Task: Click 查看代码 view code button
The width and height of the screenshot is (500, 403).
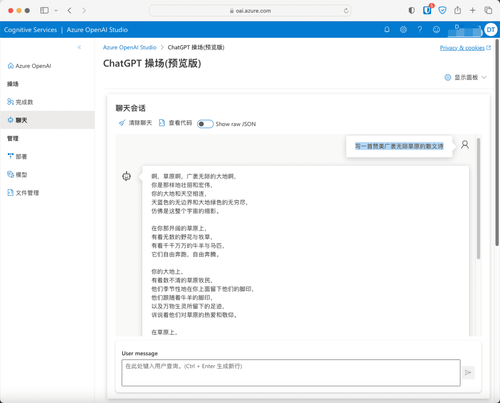Action: pos(175,123)
